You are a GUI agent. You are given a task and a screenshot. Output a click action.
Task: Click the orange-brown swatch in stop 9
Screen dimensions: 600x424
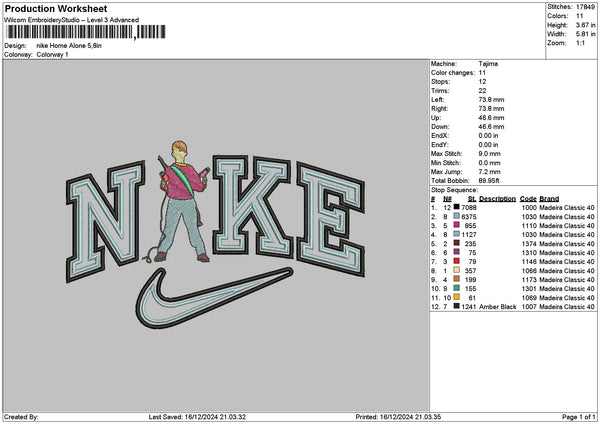(x=457, y=279)
